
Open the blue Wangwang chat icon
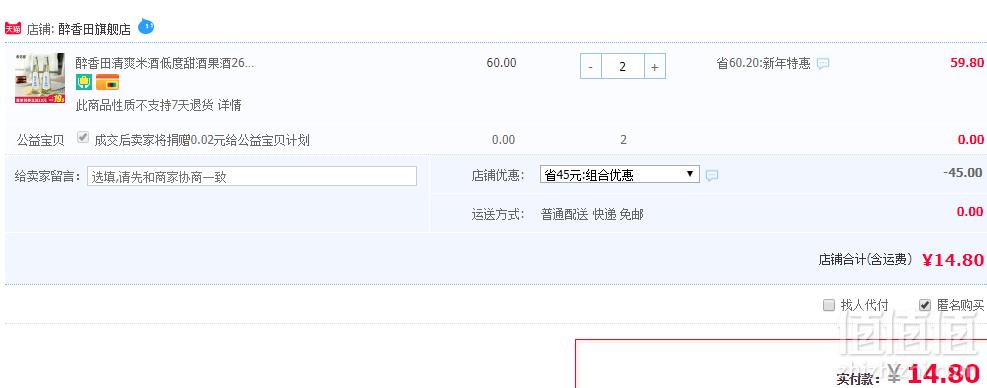click(146, 26)
